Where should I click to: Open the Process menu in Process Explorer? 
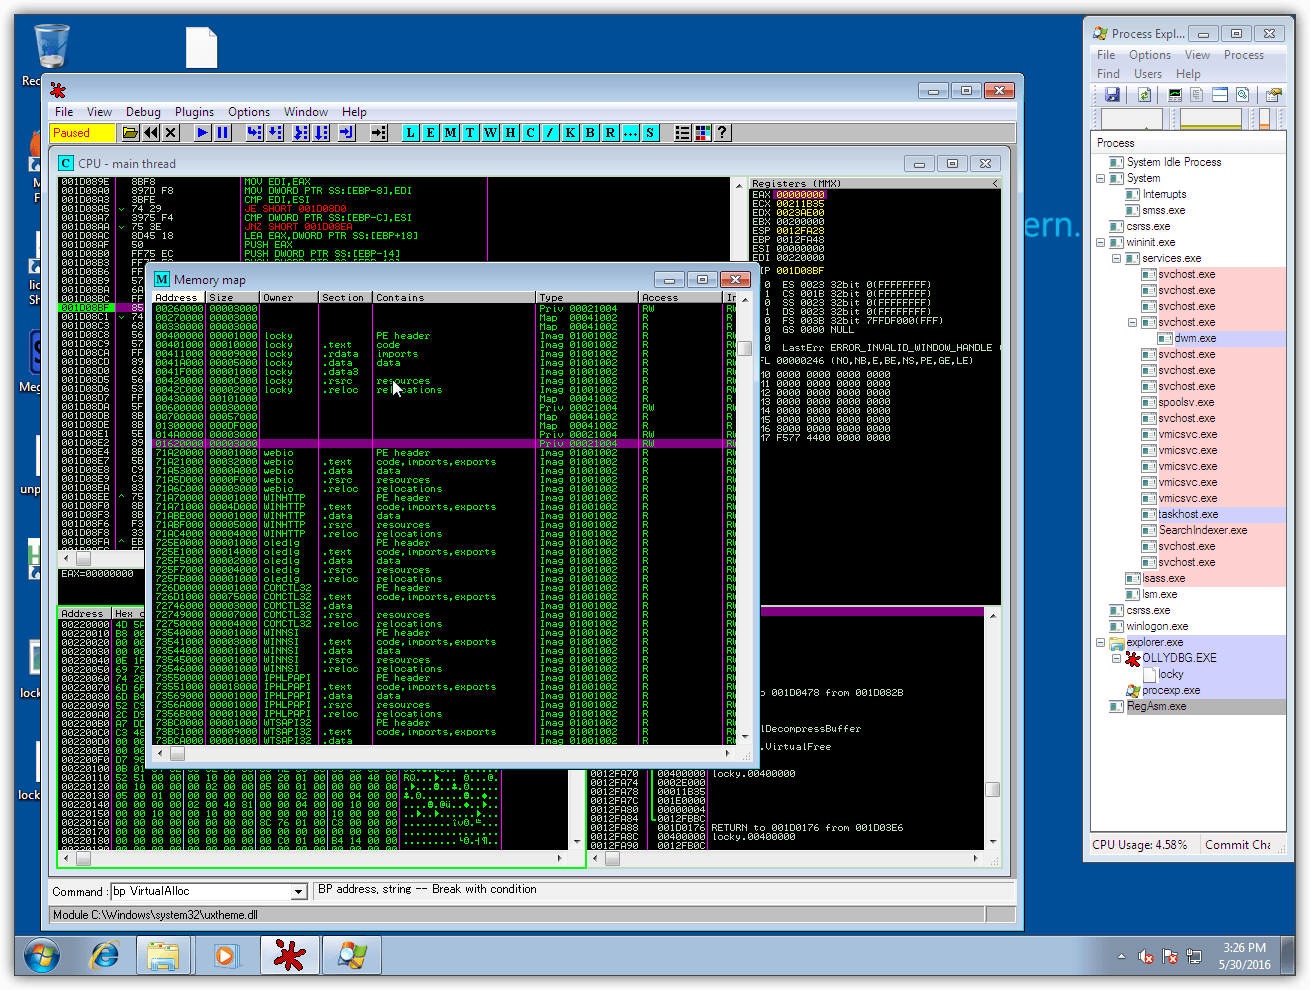[x=1244, y=55]
